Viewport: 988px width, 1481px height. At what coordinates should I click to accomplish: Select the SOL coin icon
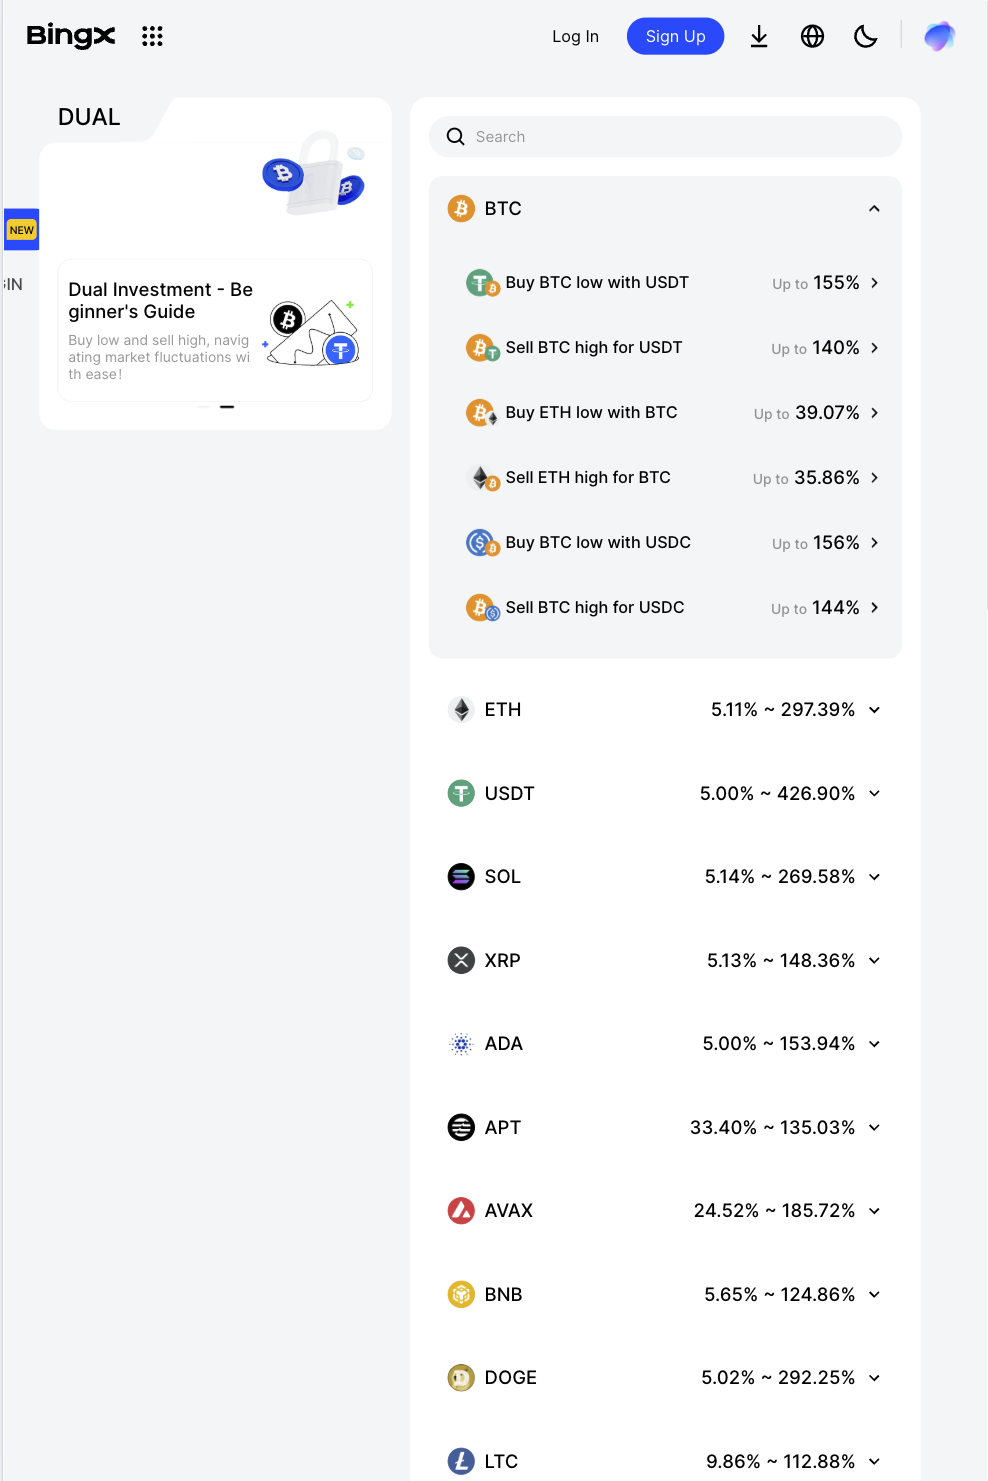coord(461,876)
